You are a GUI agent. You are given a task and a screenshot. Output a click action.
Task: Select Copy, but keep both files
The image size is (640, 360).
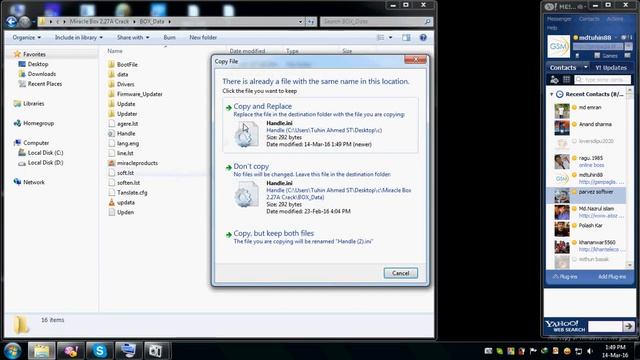(320, 237)
